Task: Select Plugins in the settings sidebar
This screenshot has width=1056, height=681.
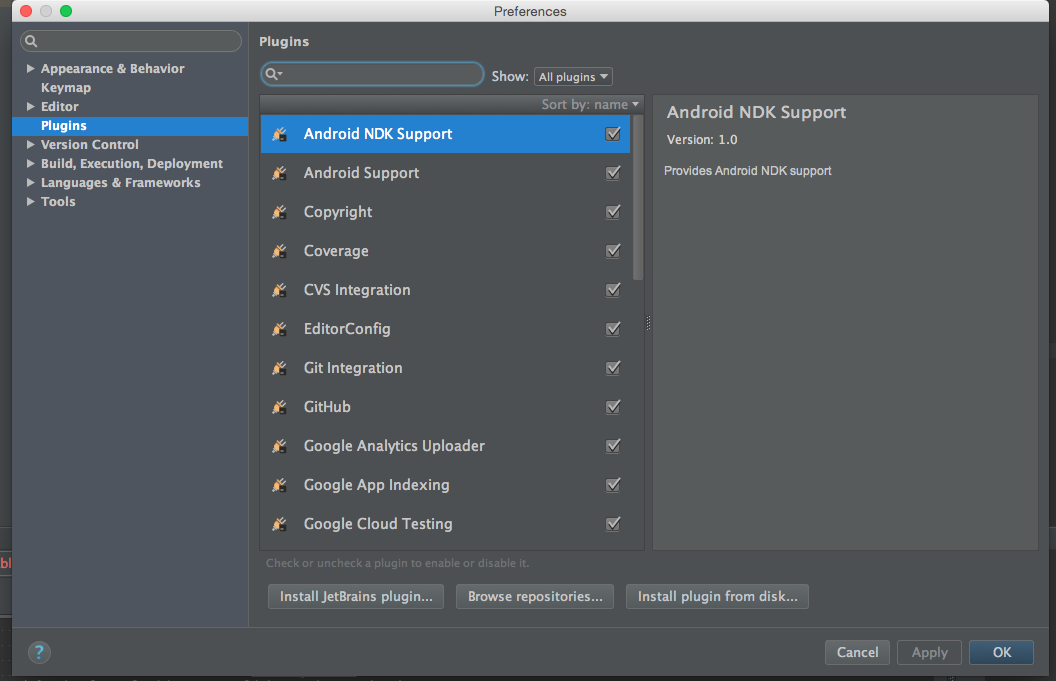Action: [x=64, y=126]
